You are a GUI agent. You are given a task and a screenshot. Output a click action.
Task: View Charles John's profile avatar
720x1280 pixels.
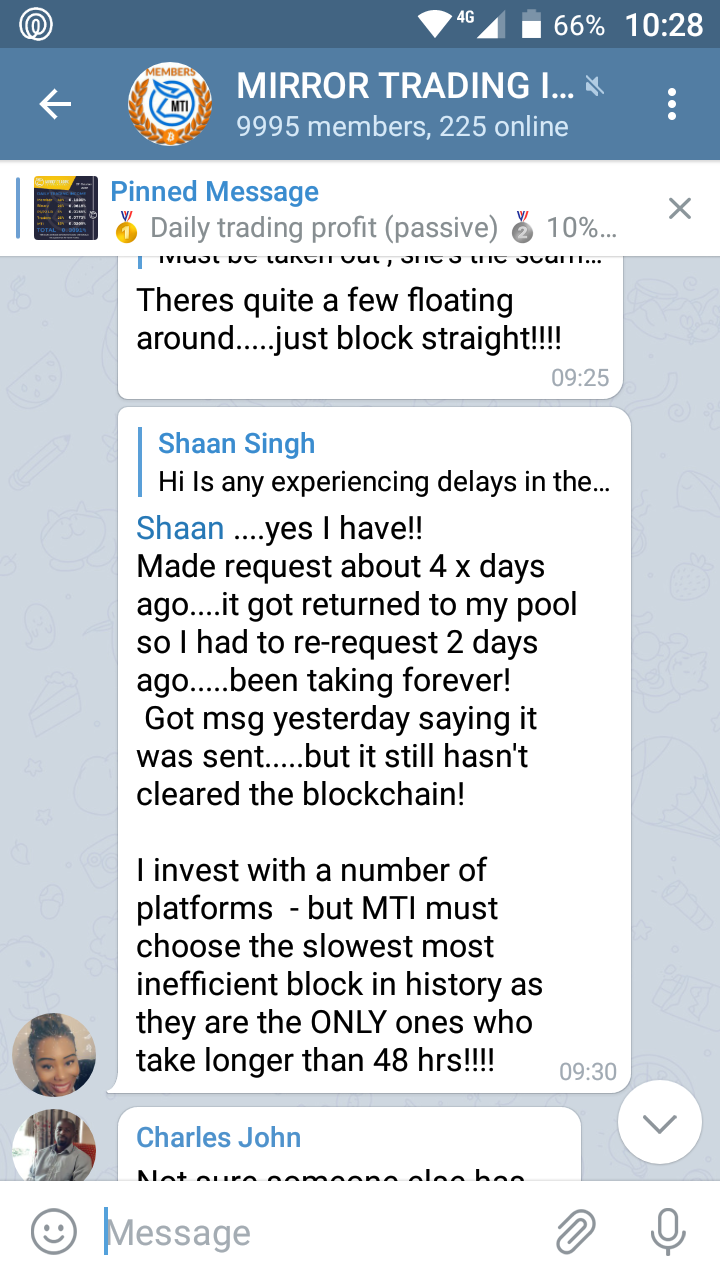coord(54,1145)
